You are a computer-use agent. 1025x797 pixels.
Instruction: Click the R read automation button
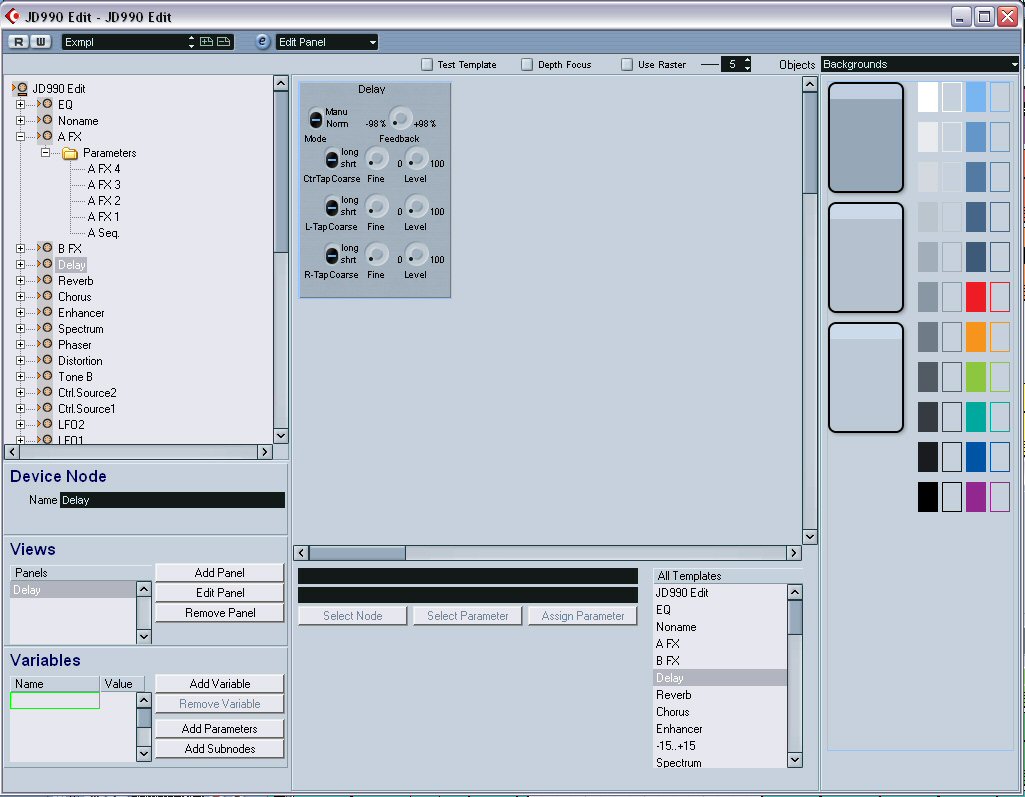click(18, 42)
